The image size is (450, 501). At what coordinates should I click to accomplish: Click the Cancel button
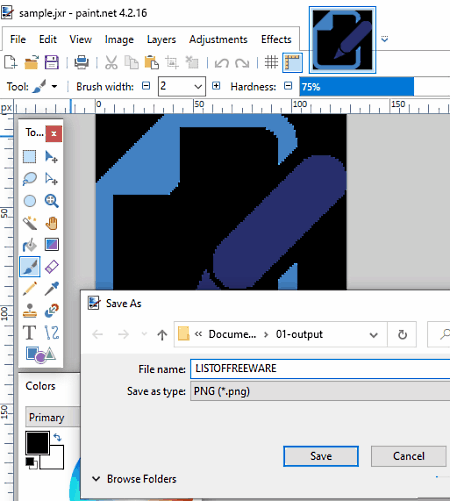click(x=409, y=456)
